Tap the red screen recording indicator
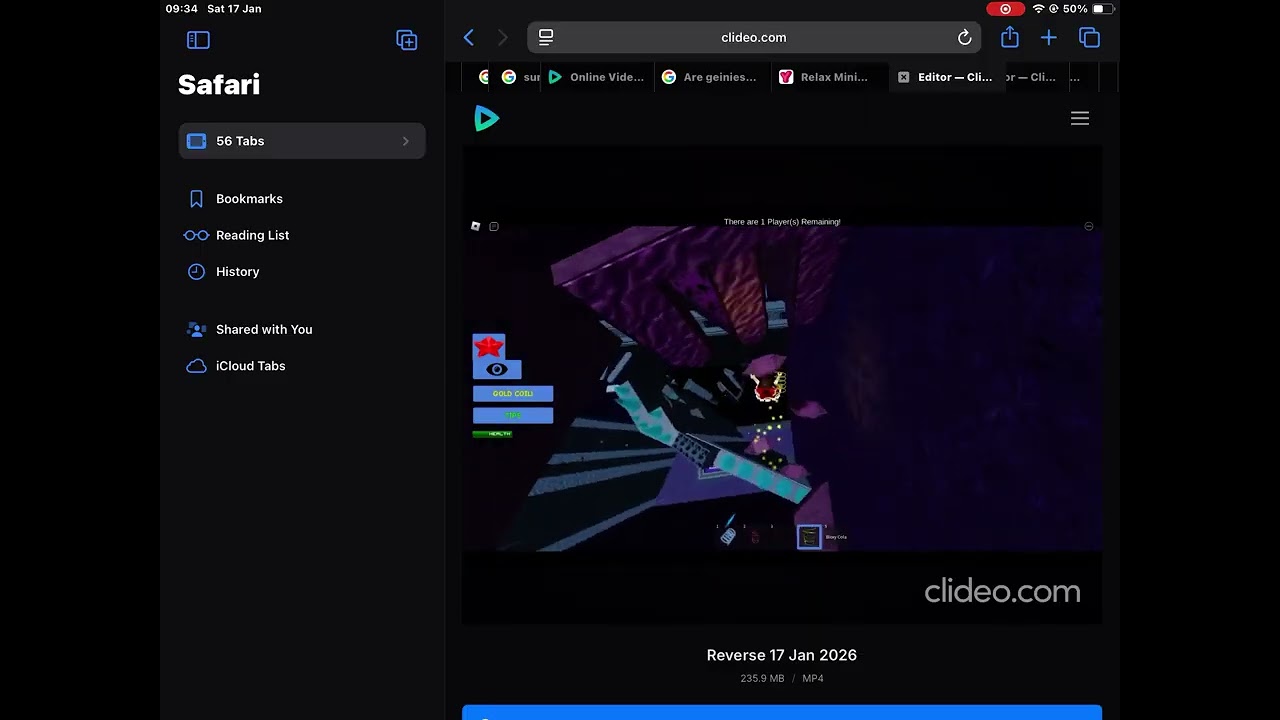The width and height of the screenshot is (1280, 720). [1004, 9]
